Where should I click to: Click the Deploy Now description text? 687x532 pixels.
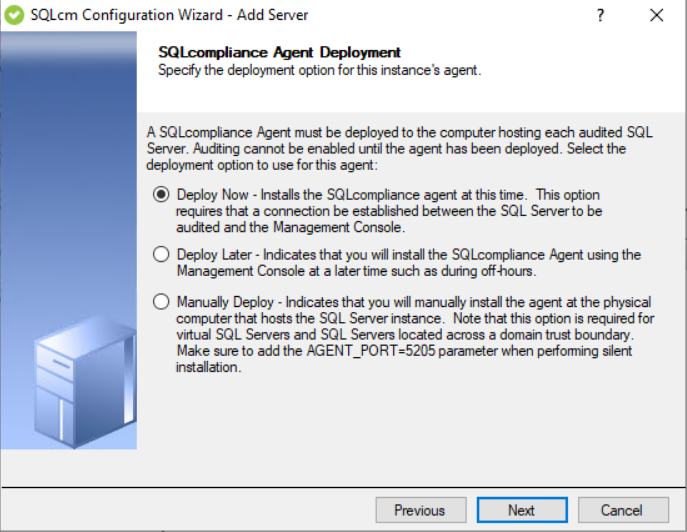(388, 211)
